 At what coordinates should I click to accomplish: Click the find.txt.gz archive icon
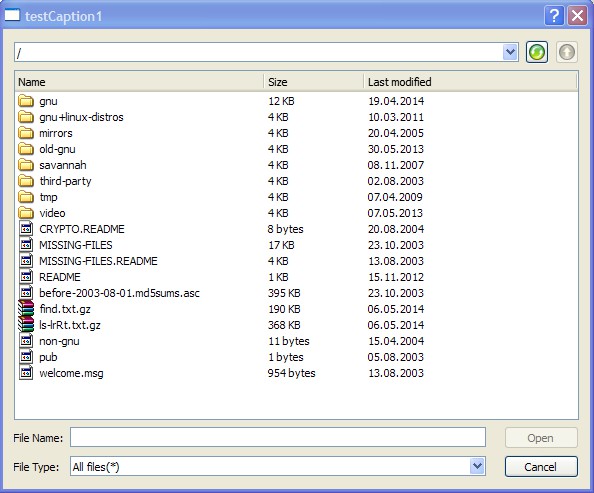pyautogui.click(x=26, y=309)
